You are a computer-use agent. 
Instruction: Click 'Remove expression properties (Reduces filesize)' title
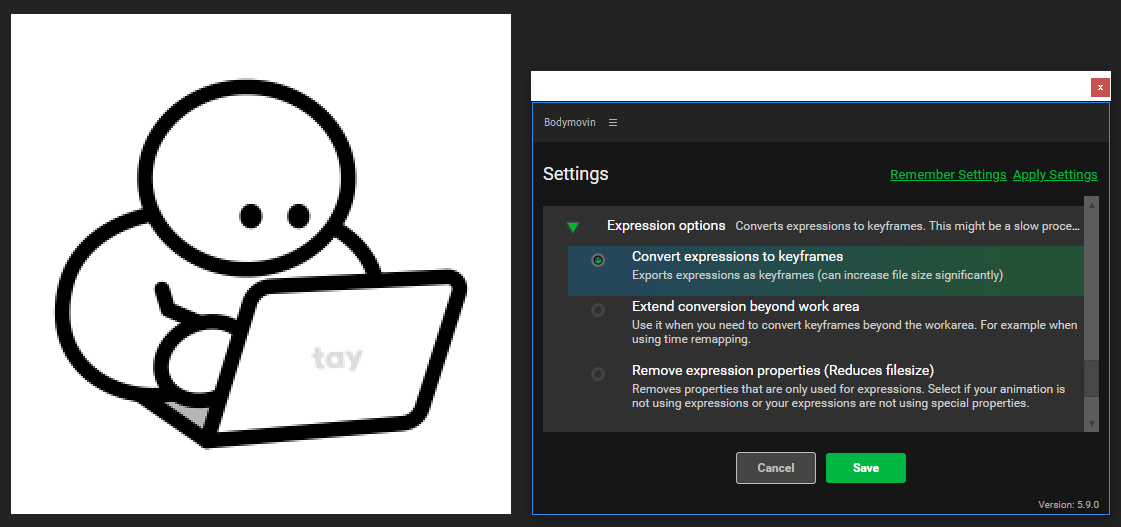pos(783,370)
